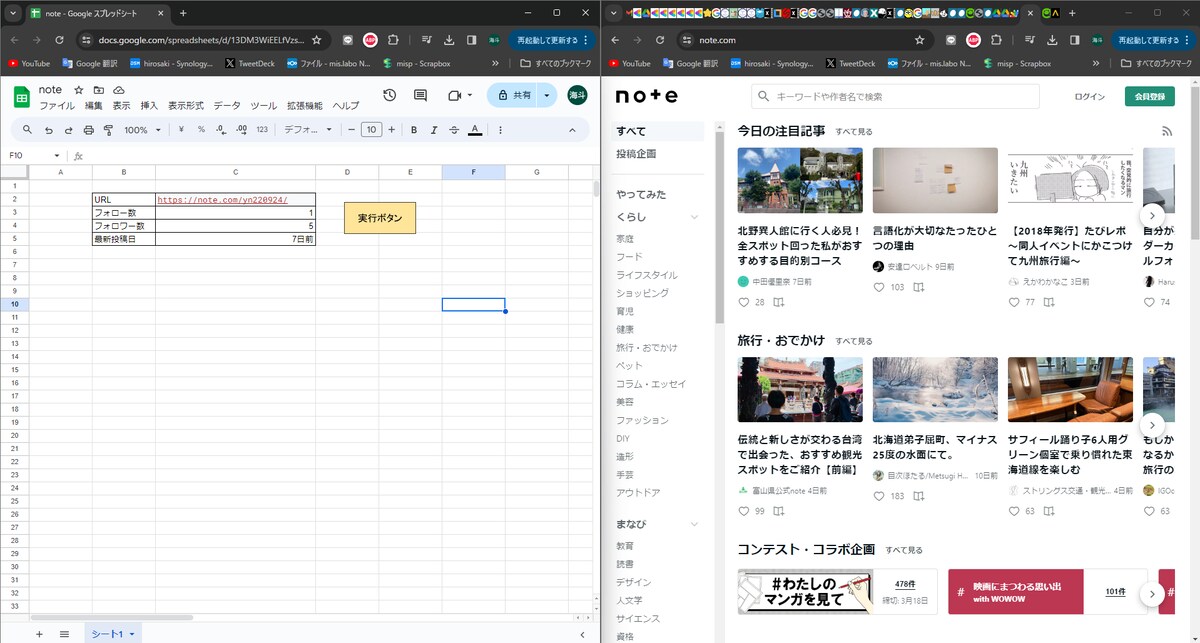
Task: Open the シート1 tab menu arrow
Action: point(131,634)
